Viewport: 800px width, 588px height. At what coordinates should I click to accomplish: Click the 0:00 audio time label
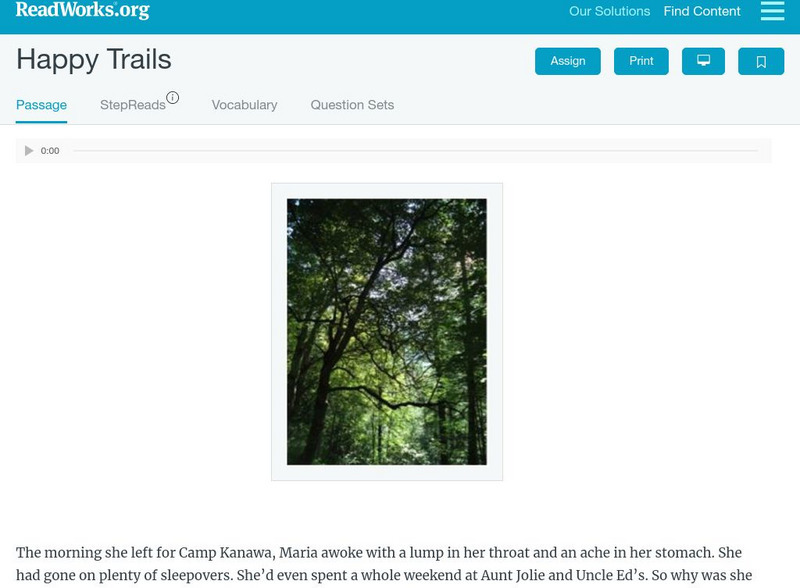(50, 151)
